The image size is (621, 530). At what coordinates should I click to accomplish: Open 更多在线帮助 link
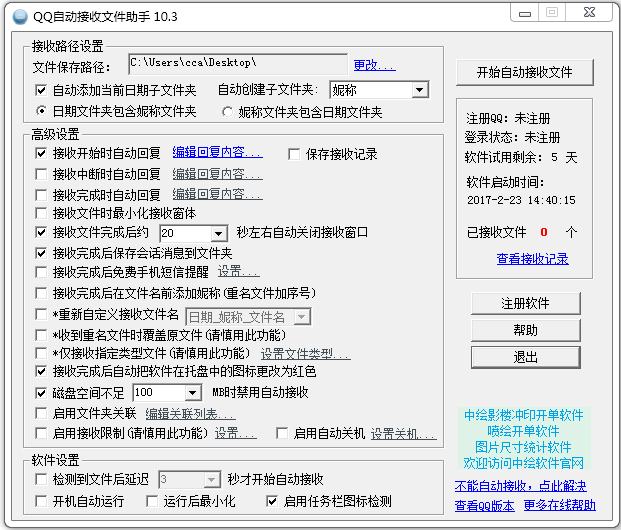point(560,505)
